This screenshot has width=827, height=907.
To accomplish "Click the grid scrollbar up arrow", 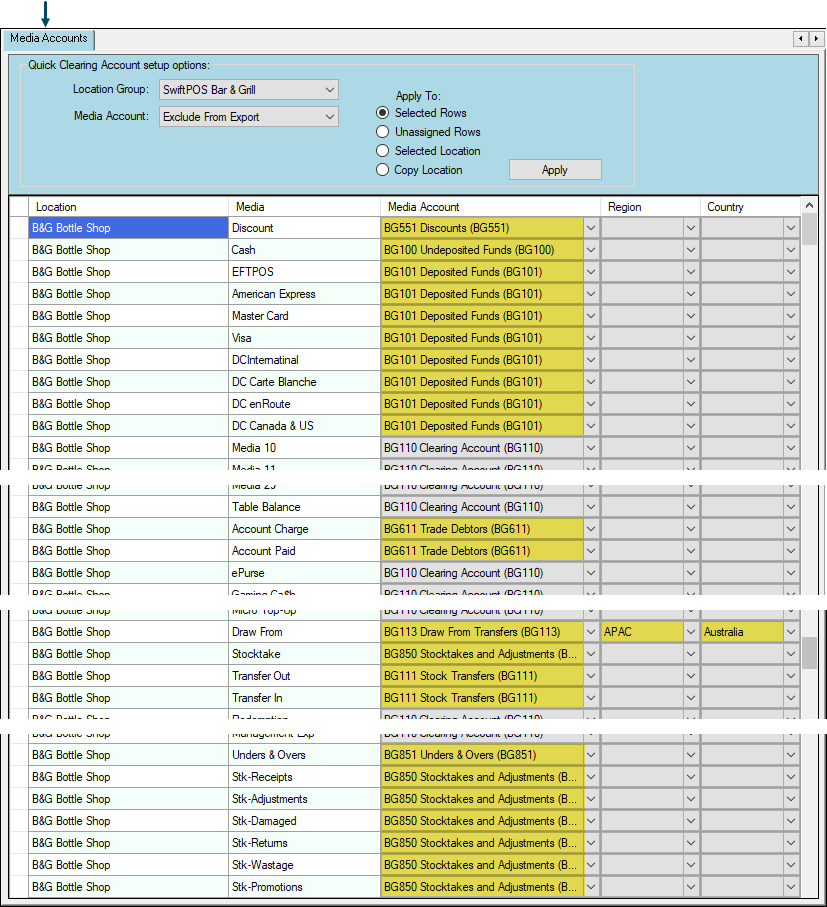I will pyautogui.click(x=809, y=205).
